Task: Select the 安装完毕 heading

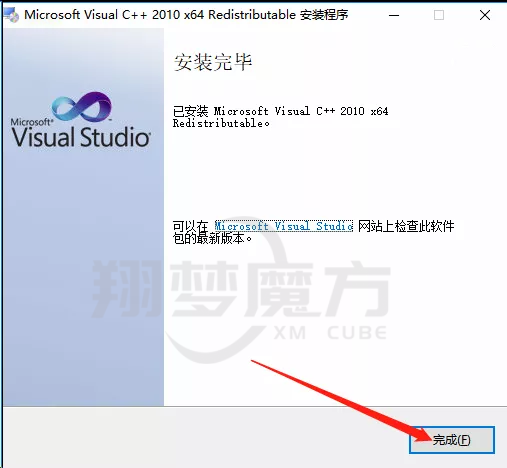Action: pos(213,62)
